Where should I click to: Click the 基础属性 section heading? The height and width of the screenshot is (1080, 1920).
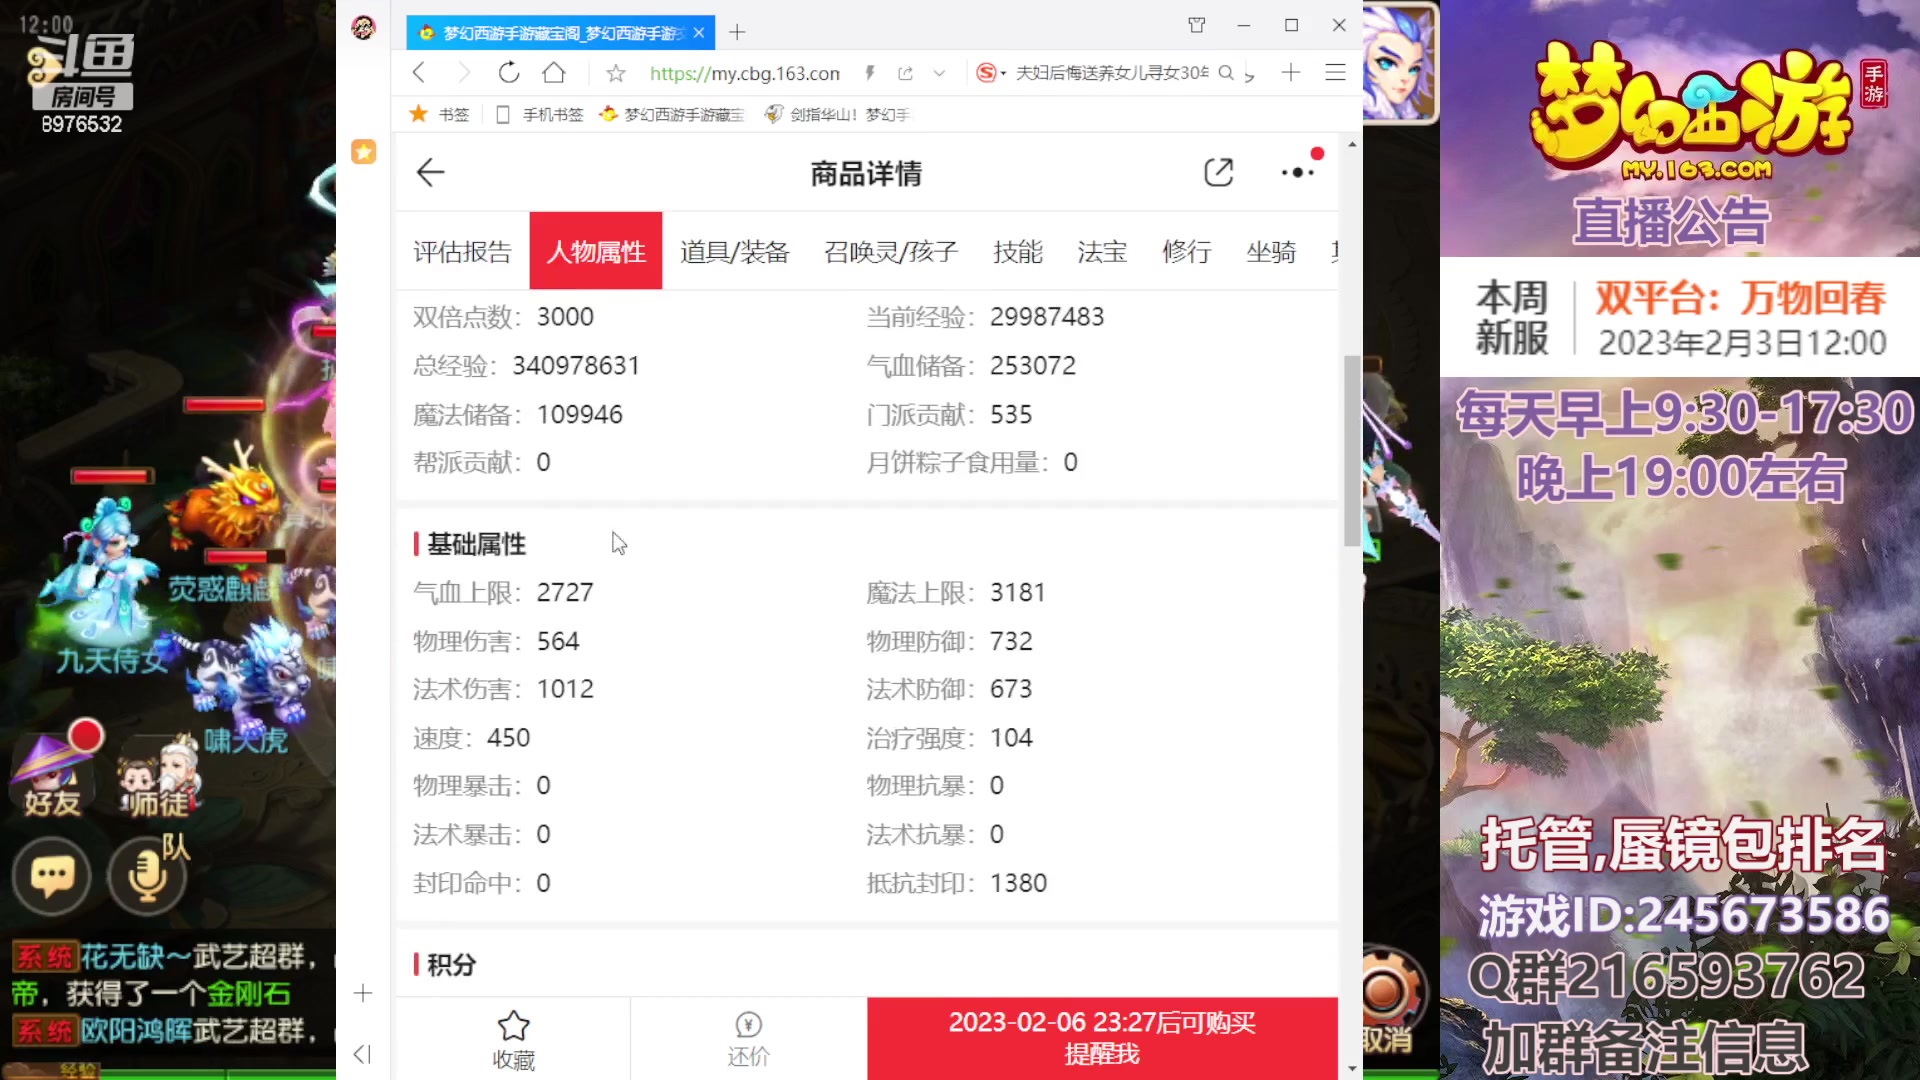coord(476,544)
